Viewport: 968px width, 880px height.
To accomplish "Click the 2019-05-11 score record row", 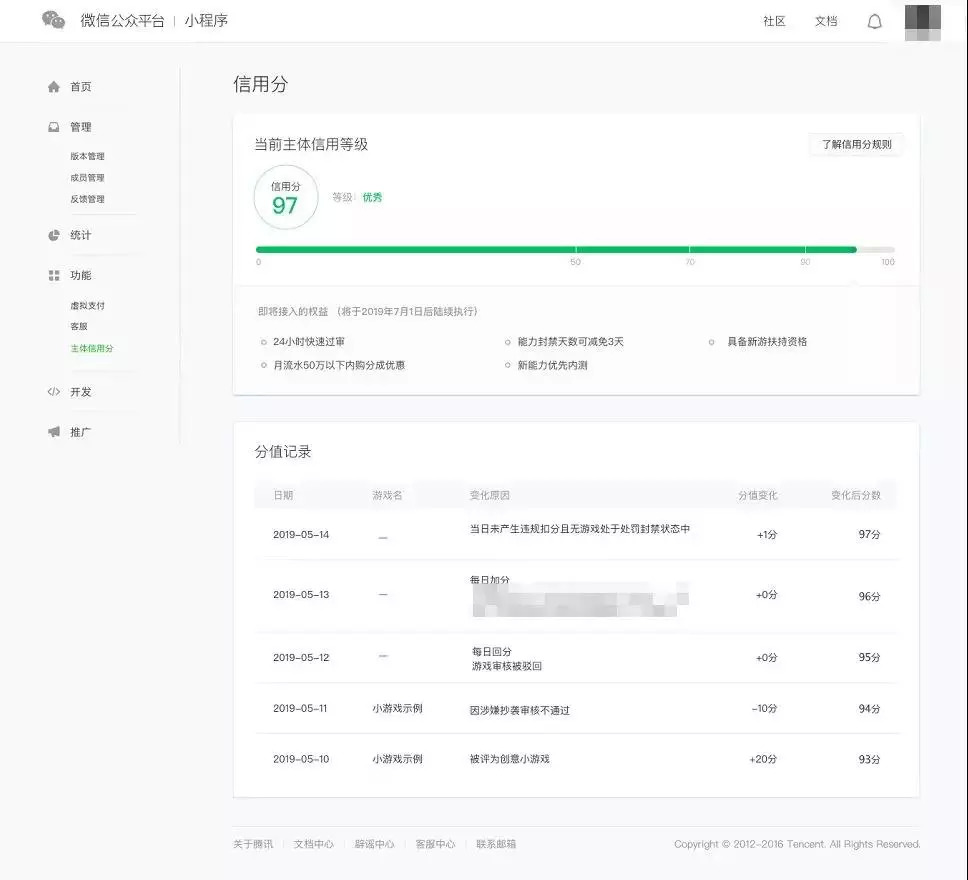I will click(x=575, y=709).
